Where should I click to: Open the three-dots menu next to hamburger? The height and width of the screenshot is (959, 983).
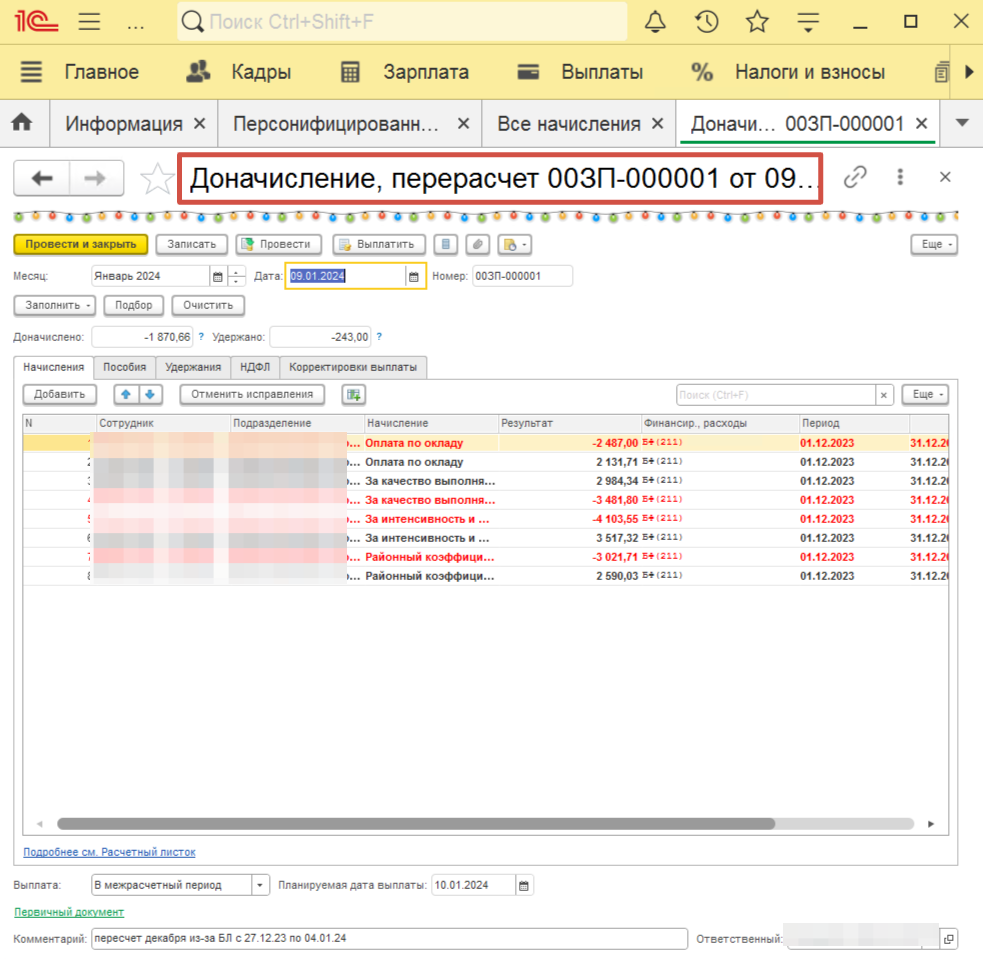click(x=135, y=26)
